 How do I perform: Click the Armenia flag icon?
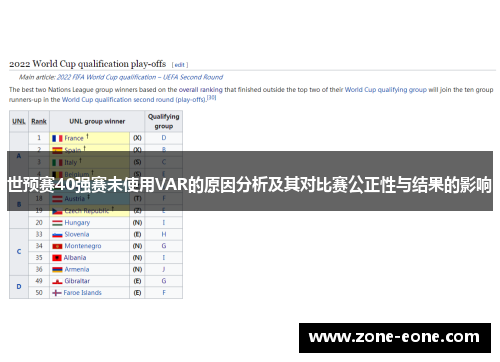[57, 270]
